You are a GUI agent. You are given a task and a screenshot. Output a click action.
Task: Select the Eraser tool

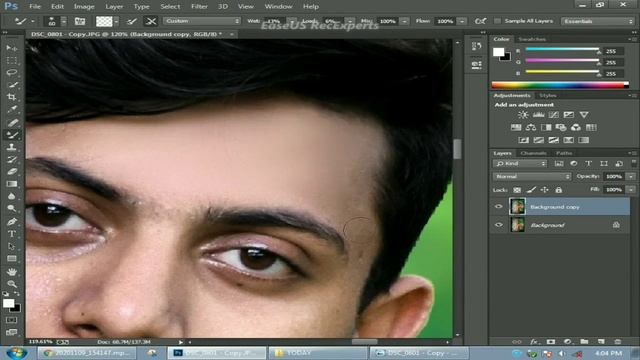11,171
